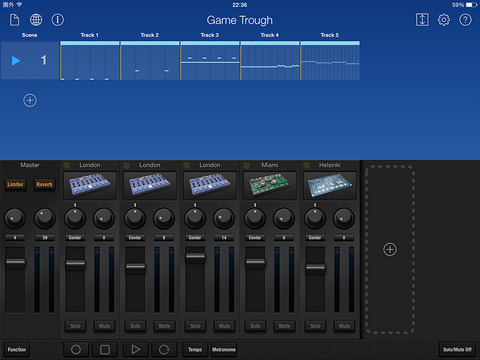Click the Game Trough song title
This screenshot has width=480, height=360.
pos(240,20)
